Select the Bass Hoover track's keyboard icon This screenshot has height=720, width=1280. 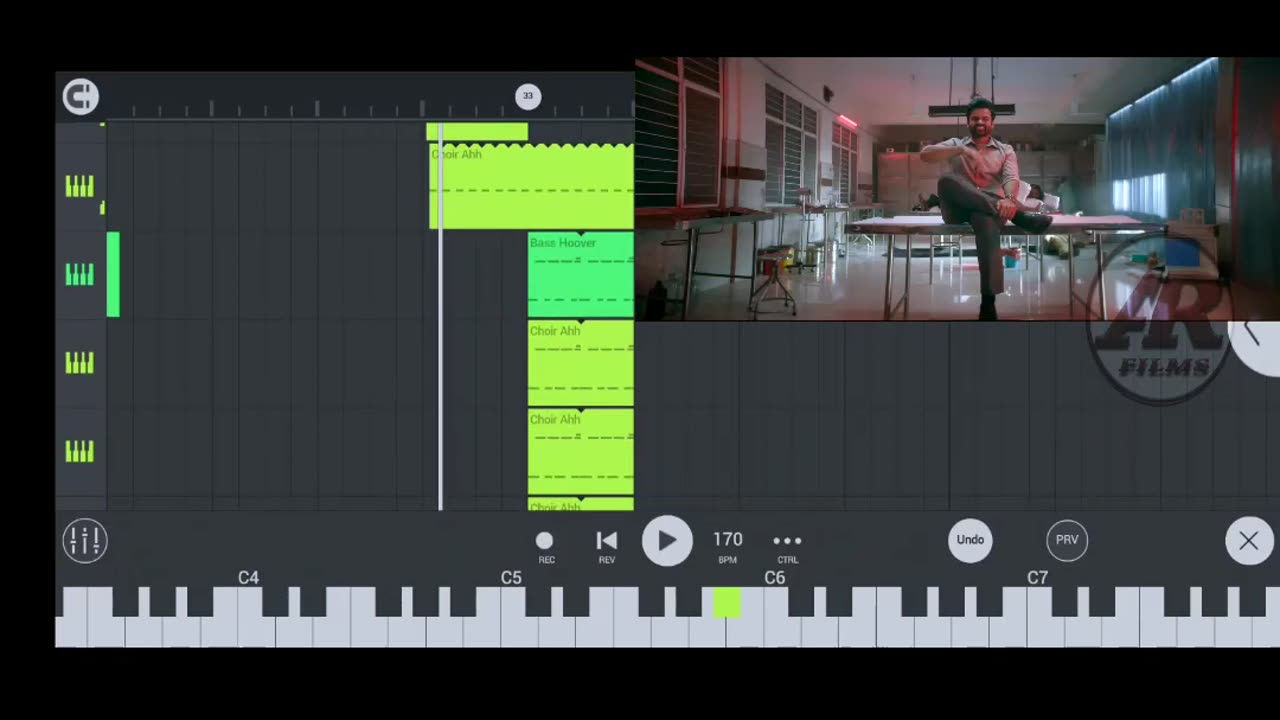[x=80, y=274]
